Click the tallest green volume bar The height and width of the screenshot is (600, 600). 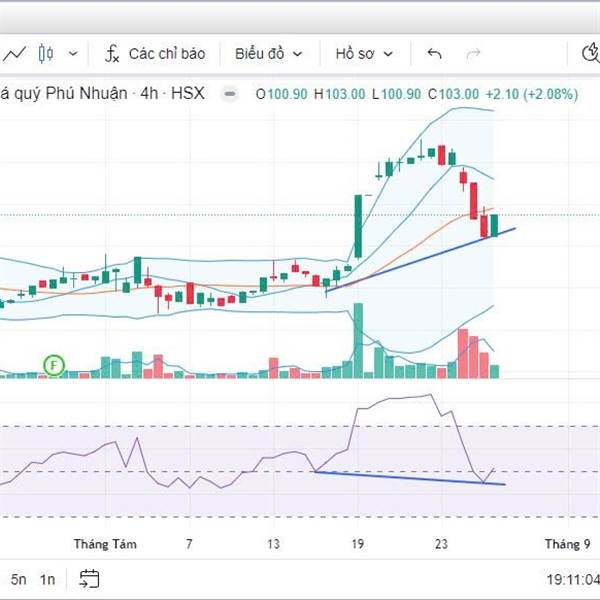[x=358, y=341]
